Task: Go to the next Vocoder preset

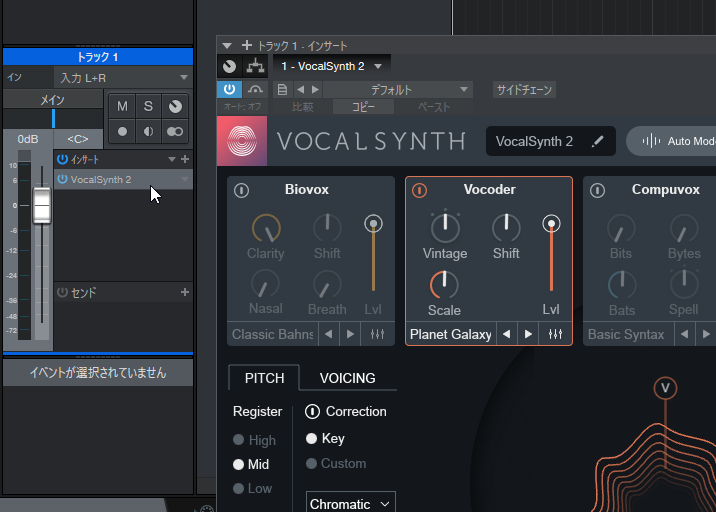Action: (529, 334)
